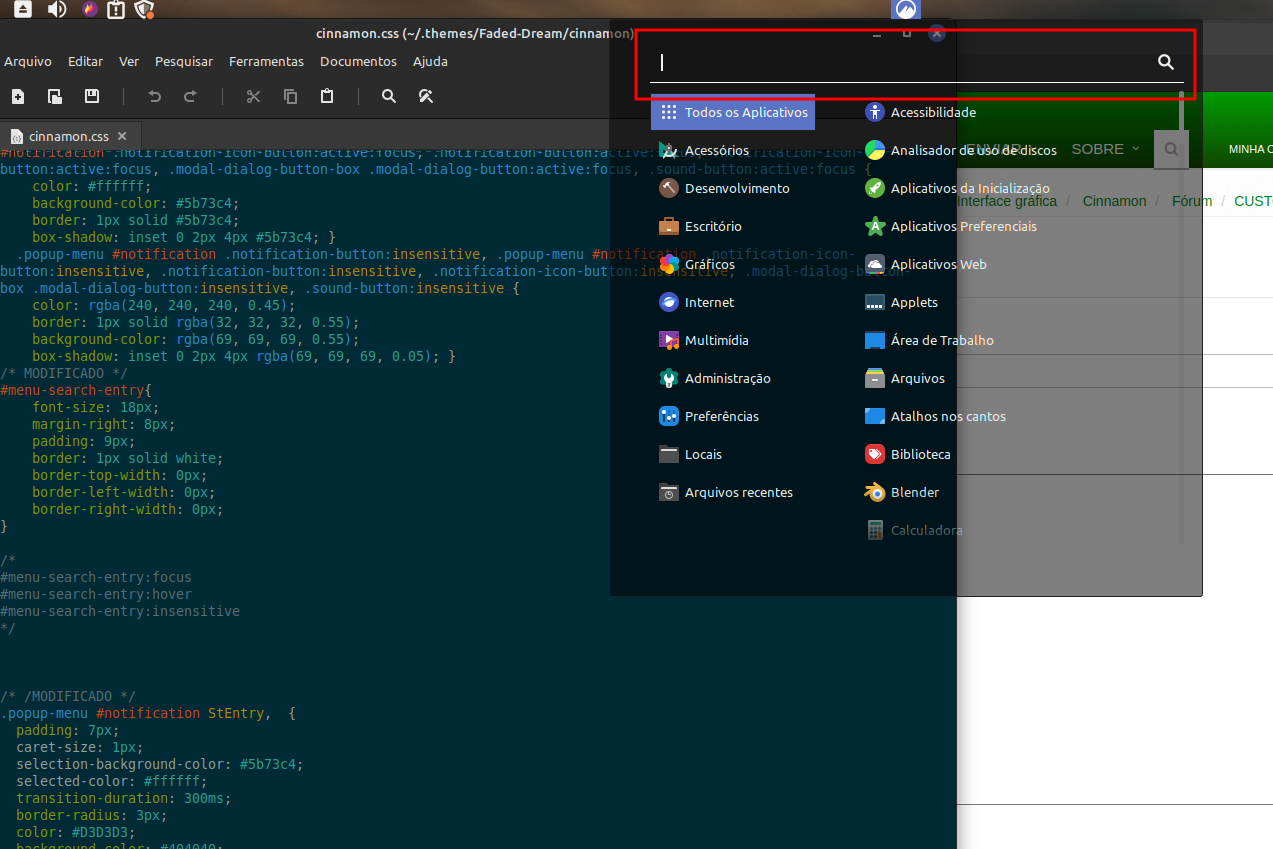The width and height of the screenshot is (1273, 849).
Task: Redo using the toolbar arrow icon
Action: click(x=190, y=97)
